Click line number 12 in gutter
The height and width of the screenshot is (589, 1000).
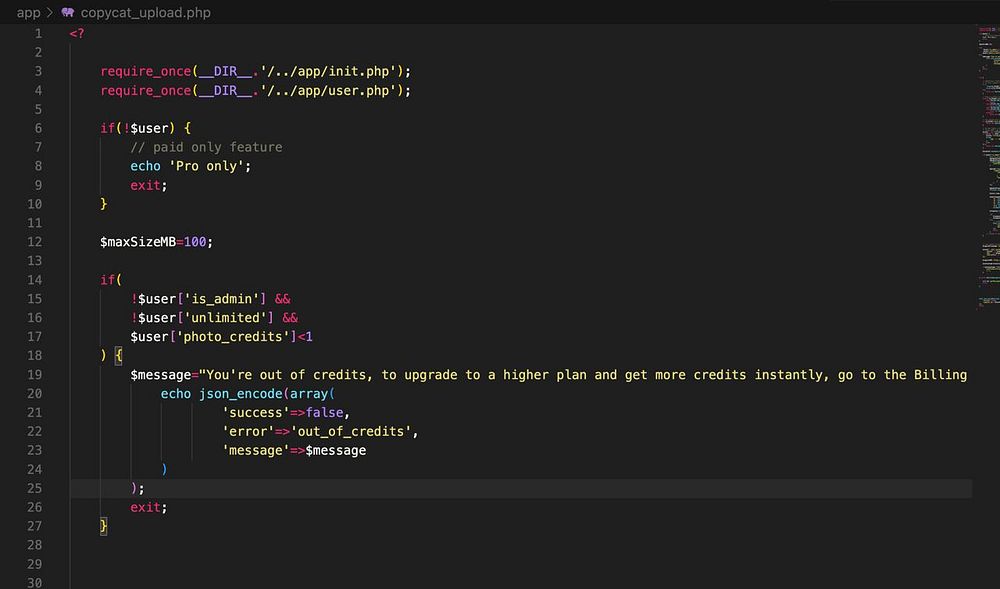click(x=34, y=242)
